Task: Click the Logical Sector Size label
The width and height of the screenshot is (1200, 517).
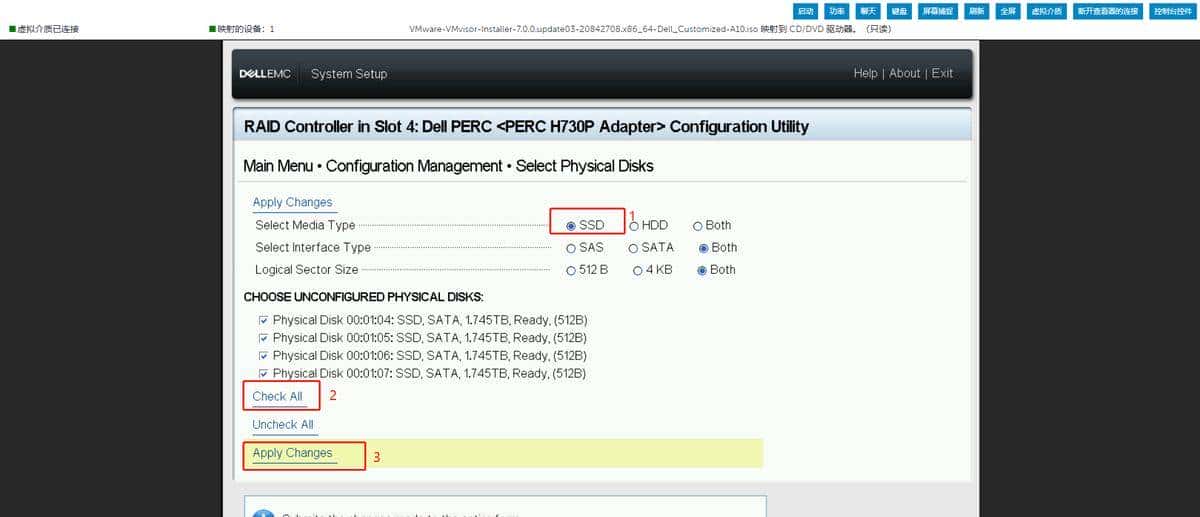Action: click(306, 269)
